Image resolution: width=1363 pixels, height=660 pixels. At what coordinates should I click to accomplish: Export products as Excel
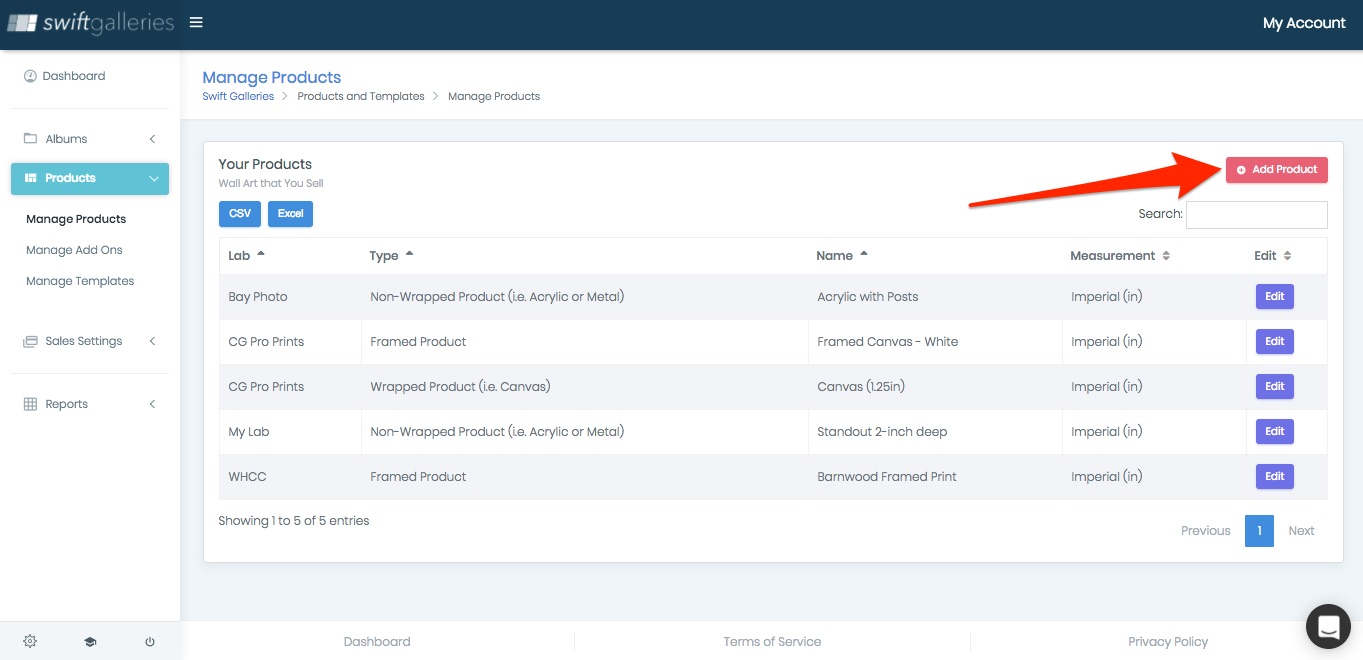click(290, 214)
